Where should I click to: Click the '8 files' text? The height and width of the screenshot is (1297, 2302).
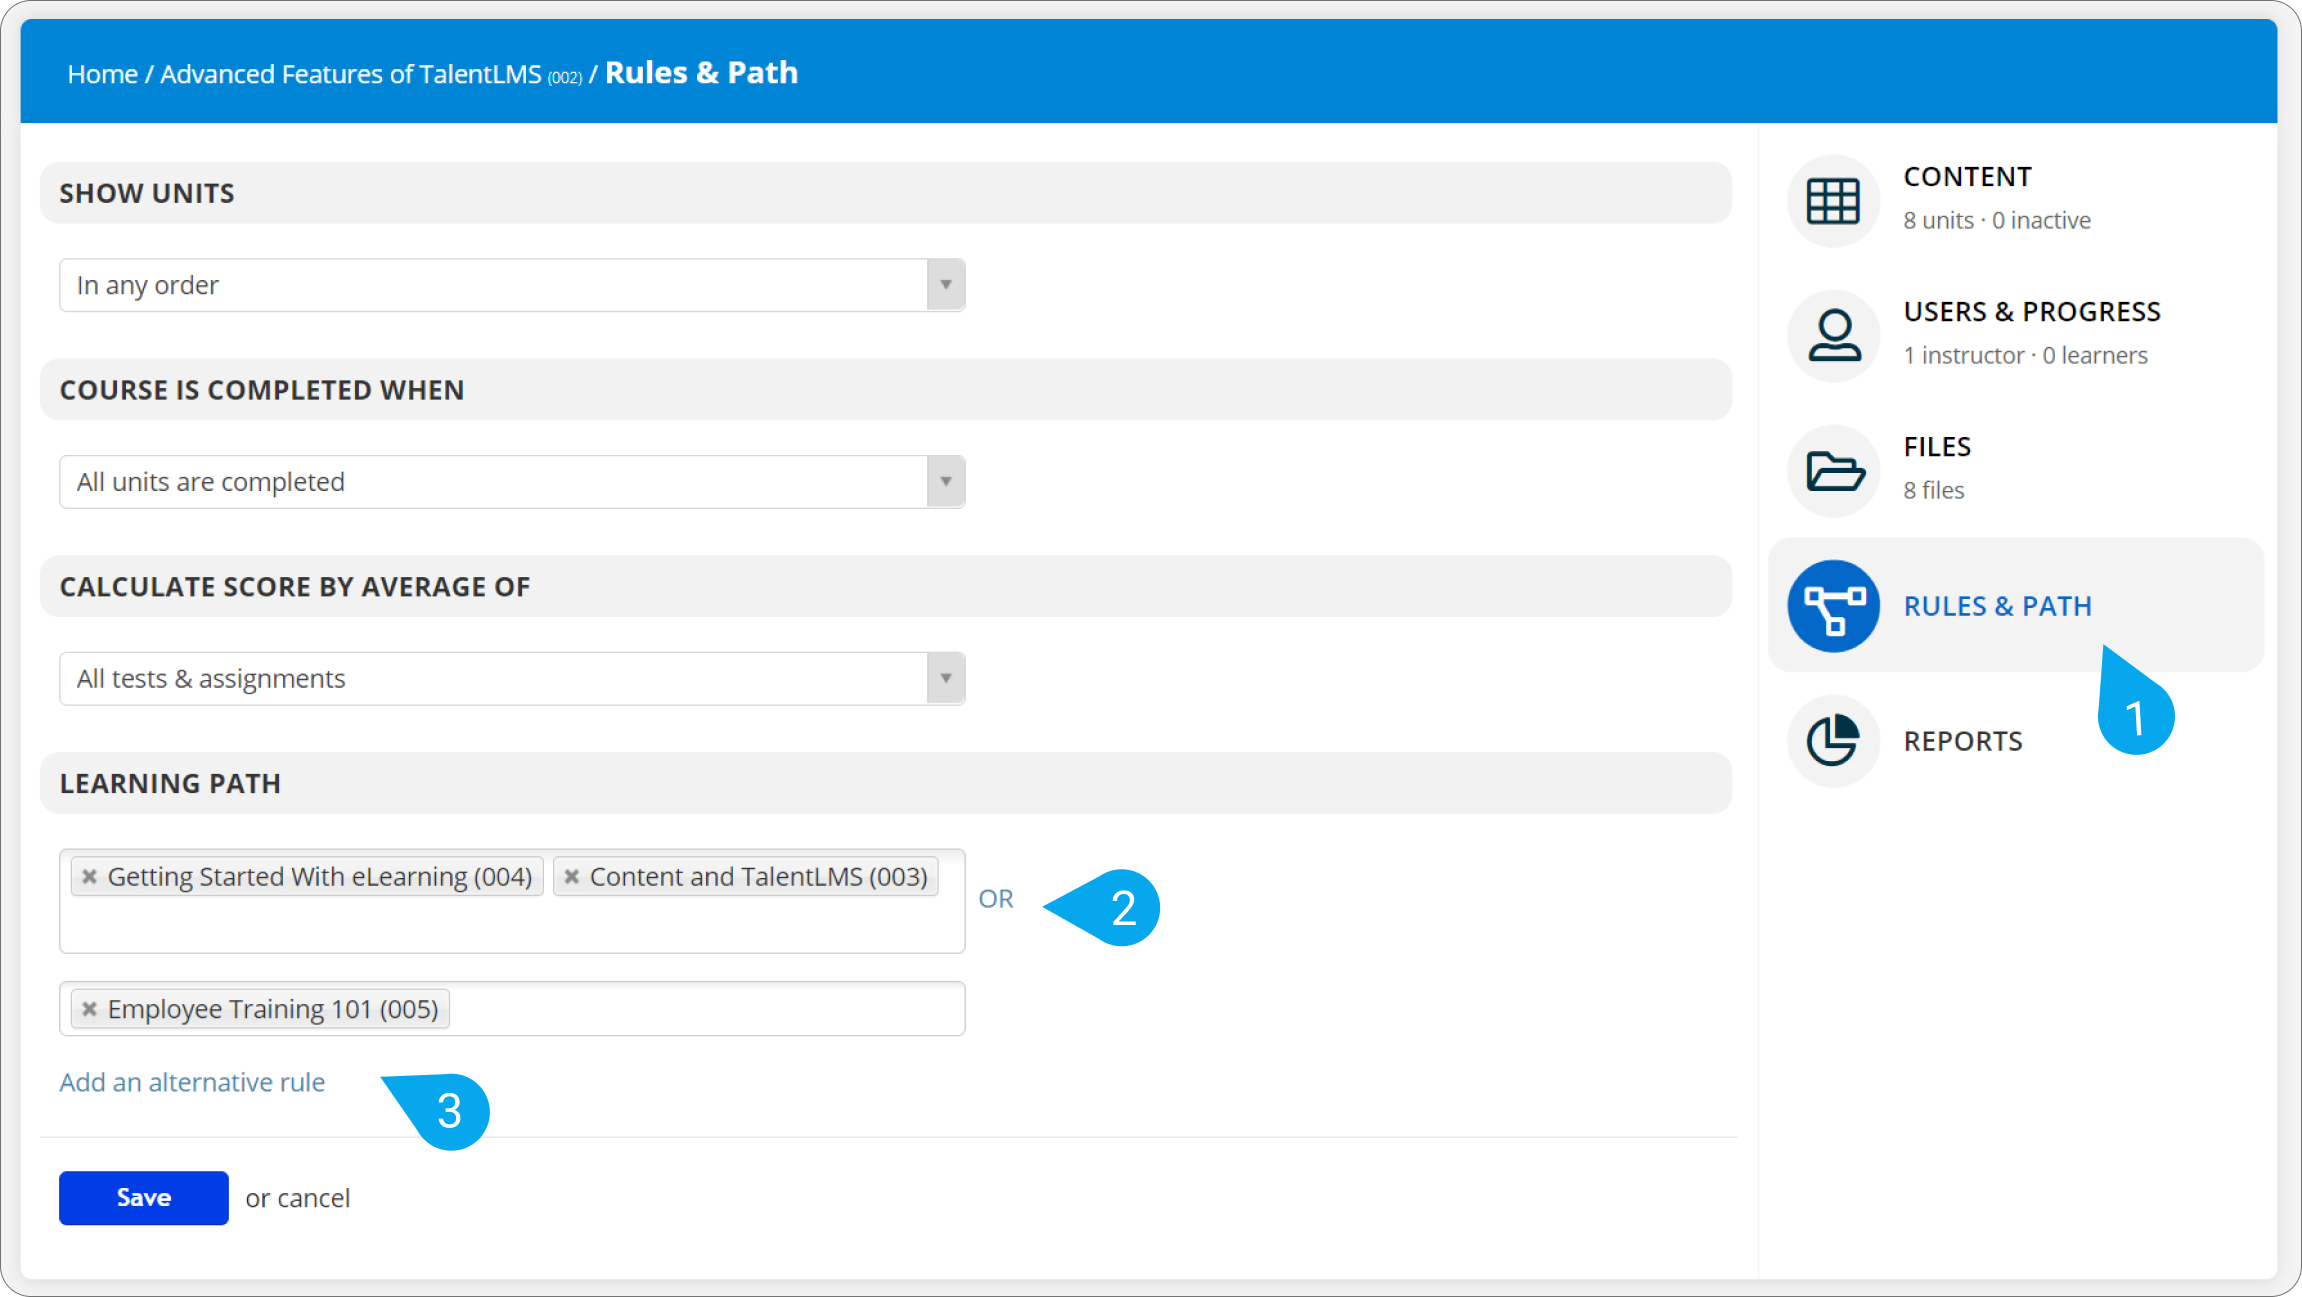coord(1934,490)
